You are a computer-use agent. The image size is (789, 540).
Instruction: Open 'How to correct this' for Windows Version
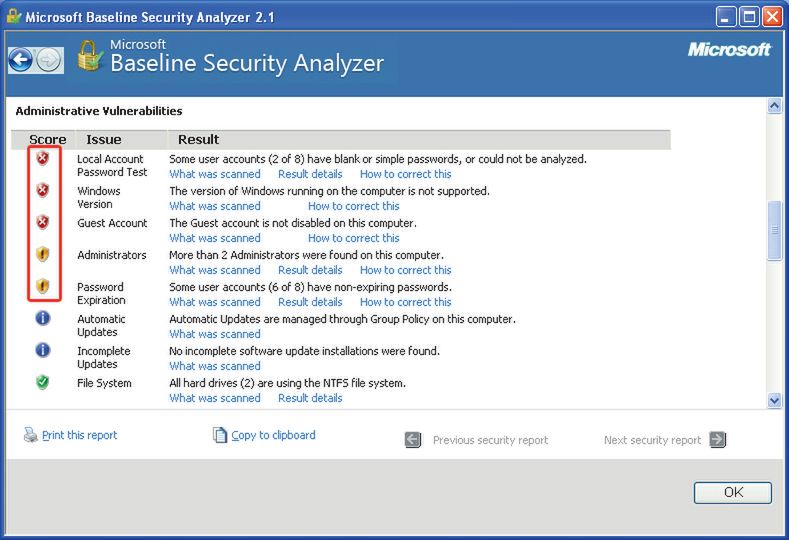pyautogui.click(x=353, y=206)
